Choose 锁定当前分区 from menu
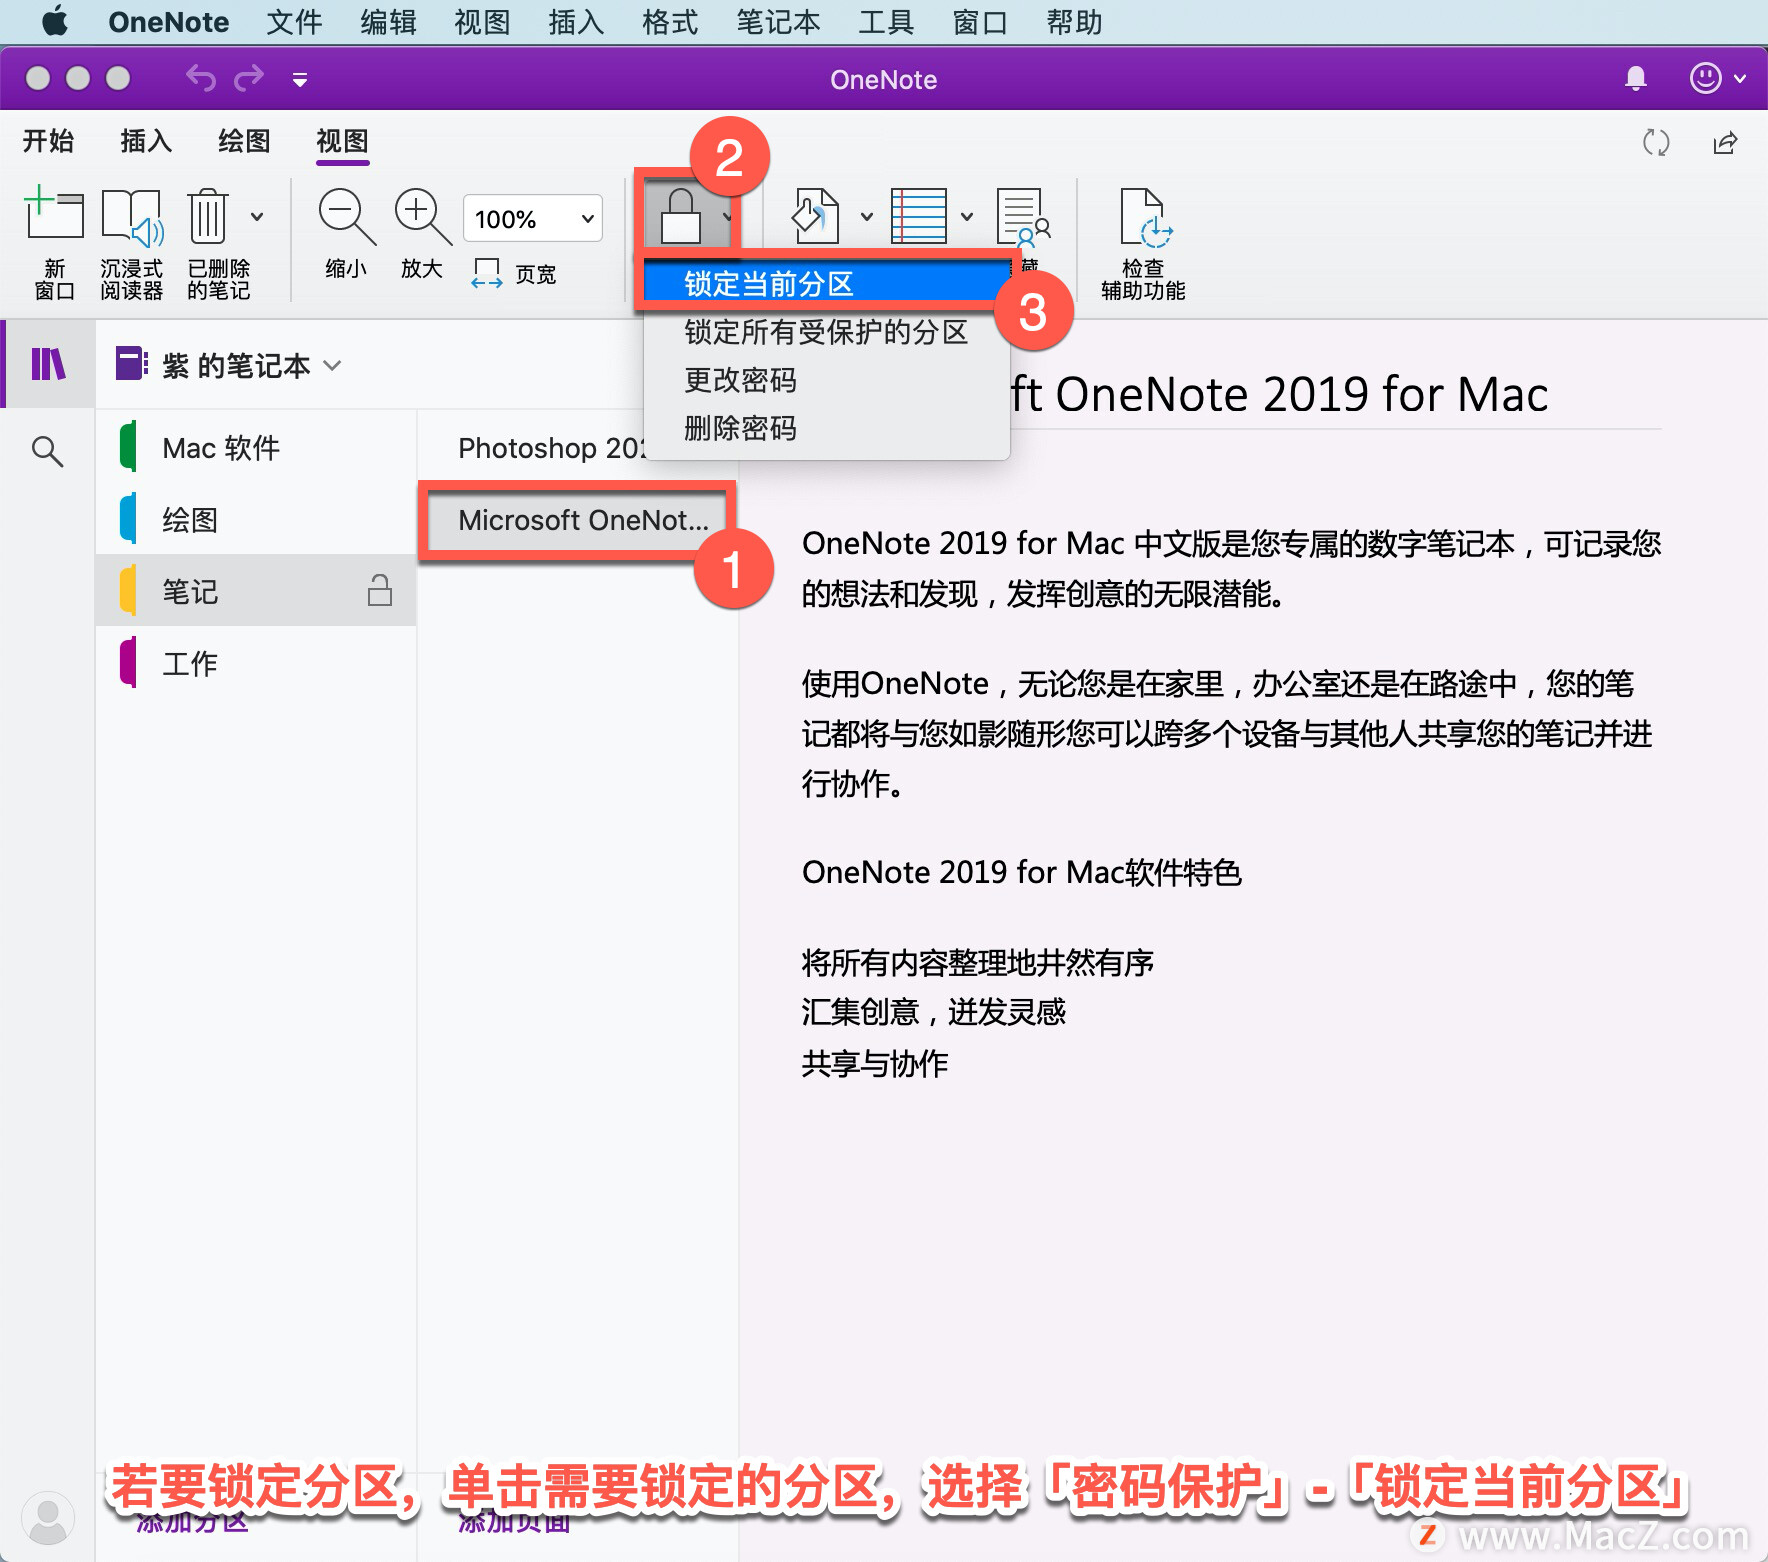 pyautogui.click(x=826, y=283)
